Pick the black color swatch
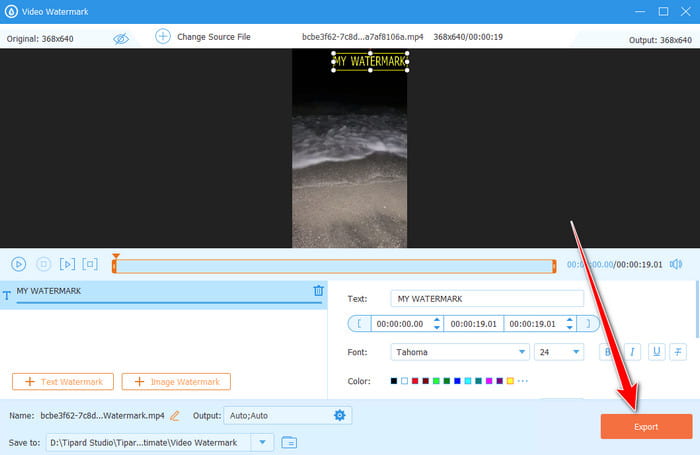This screenshot has height=455, width=700. (393, 381)
